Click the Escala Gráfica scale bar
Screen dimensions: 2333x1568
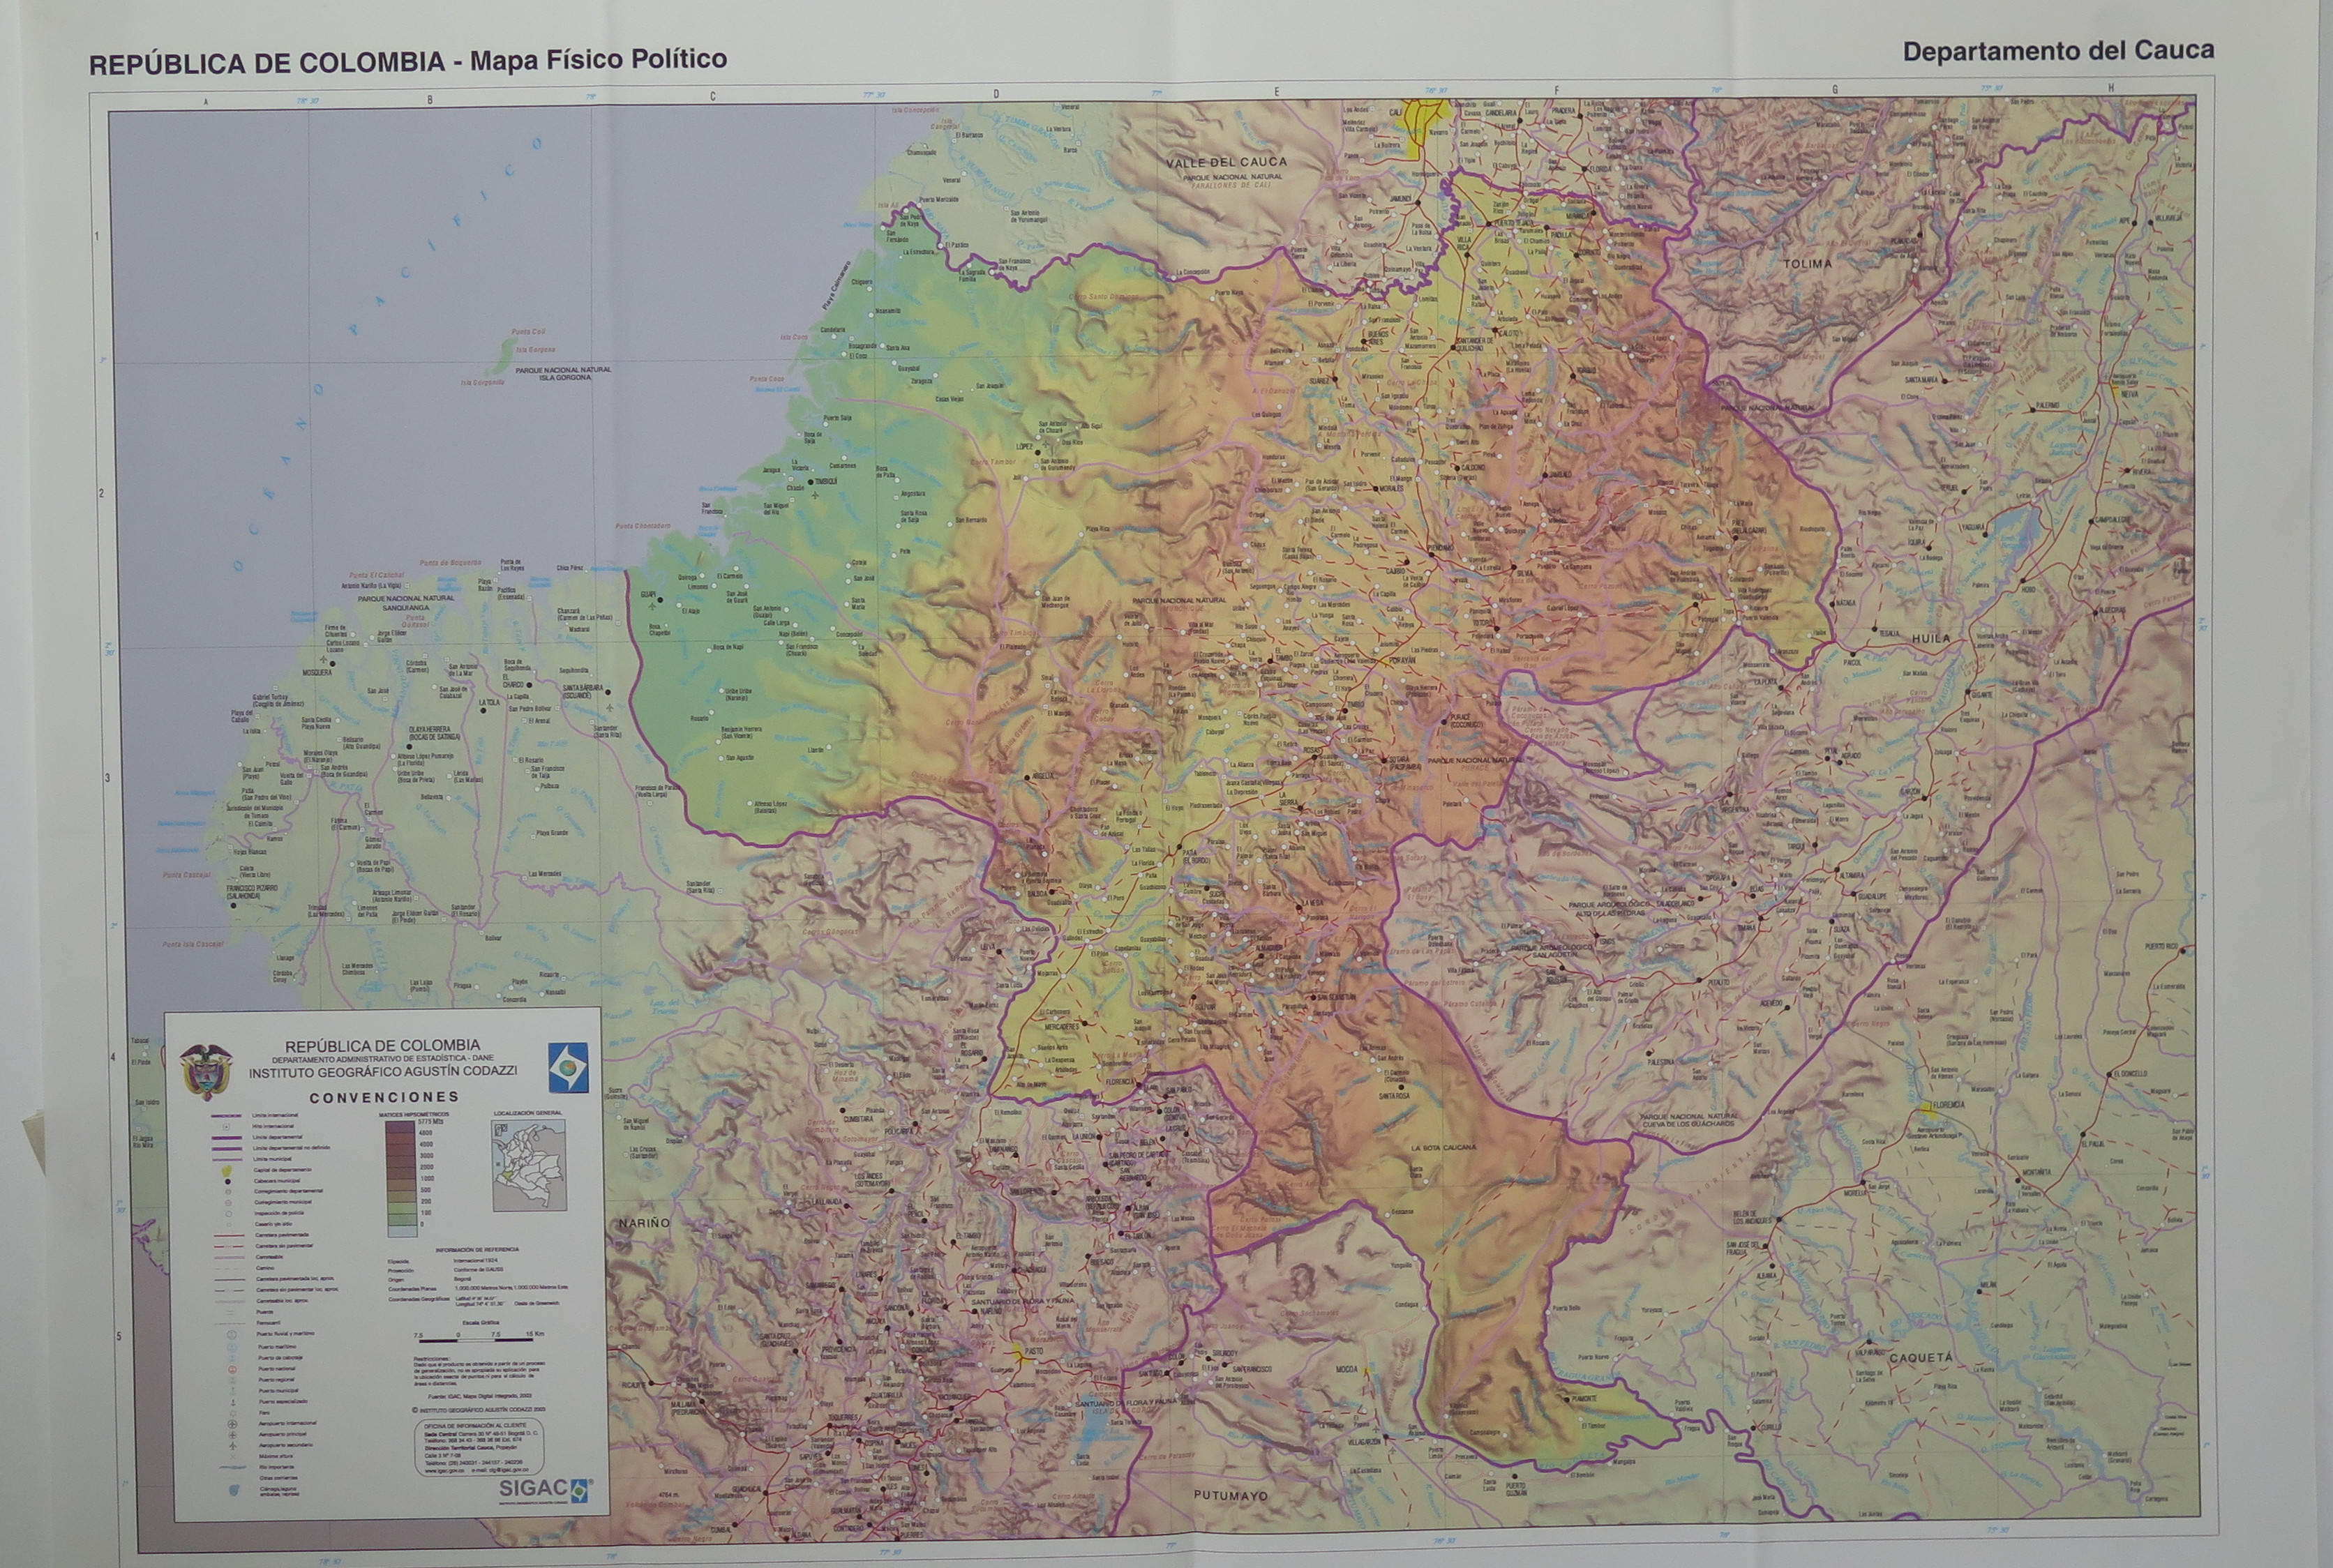(x=476, y=1341)
